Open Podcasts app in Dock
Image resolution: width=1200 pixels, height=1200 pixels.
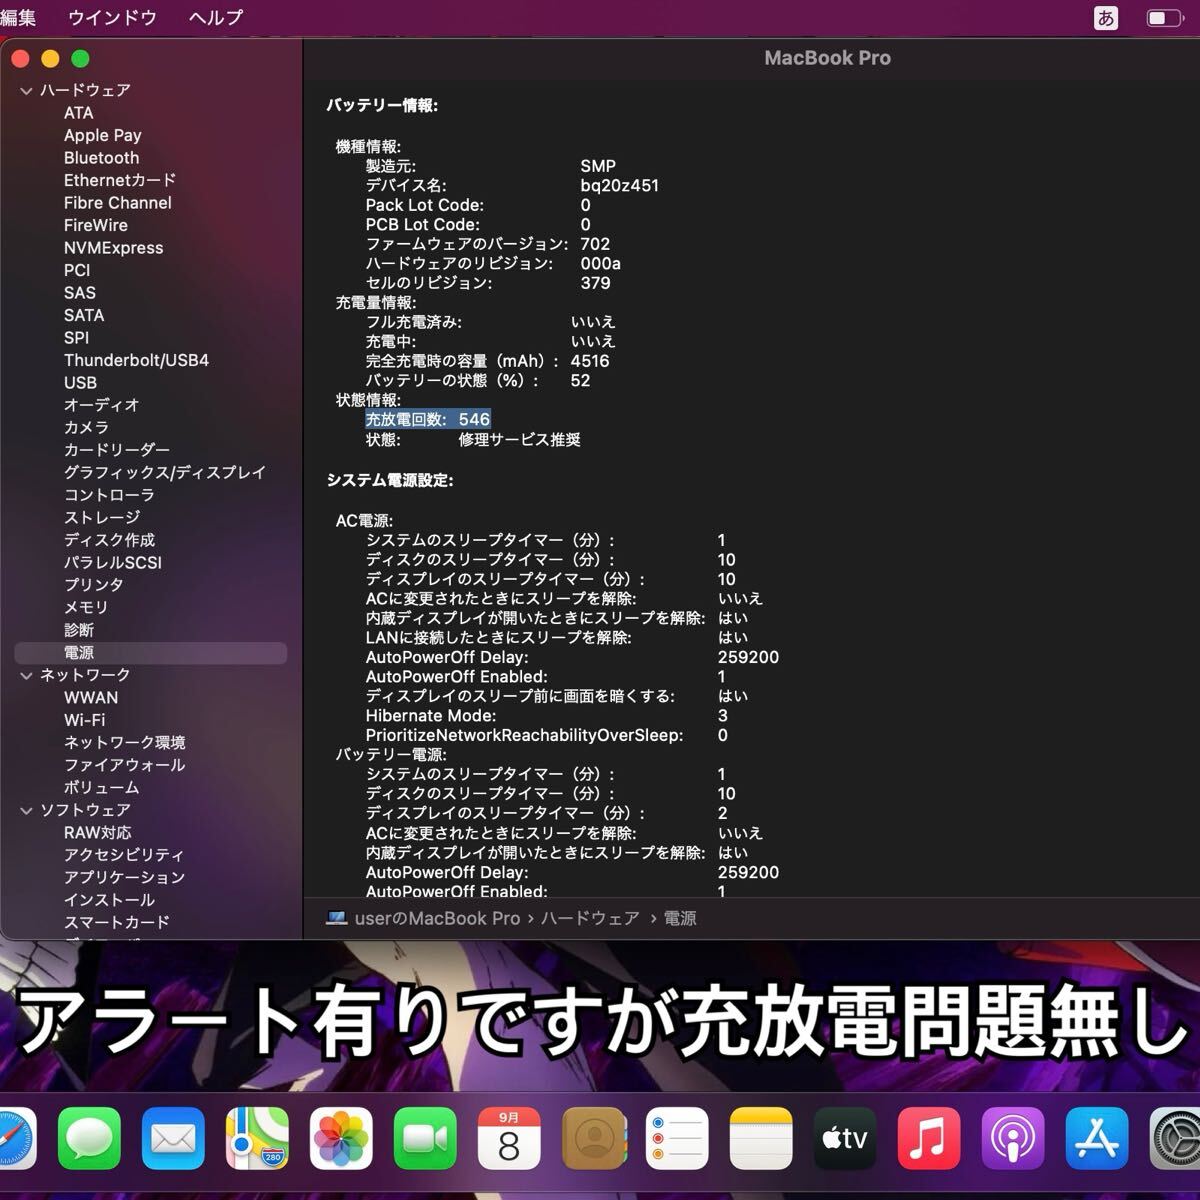(1013, 1139)
